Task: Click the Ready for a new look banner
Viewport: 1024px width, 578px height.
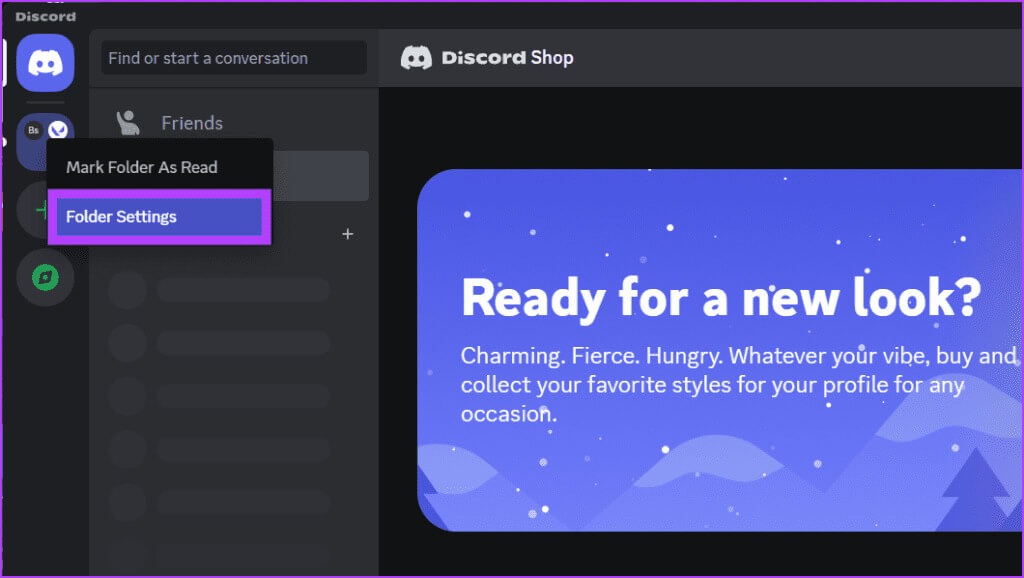Action: pos(720,350)
